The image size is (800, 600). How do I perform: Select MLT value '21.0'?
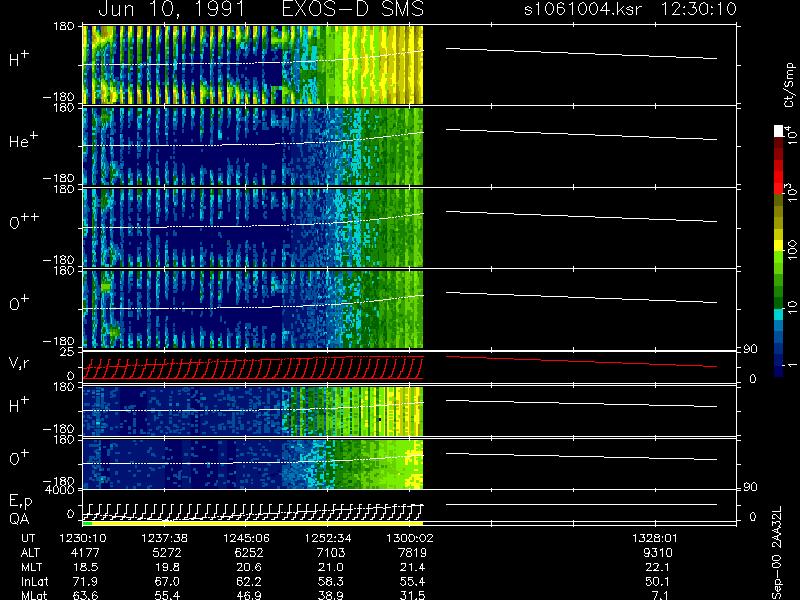coord(331,567)
